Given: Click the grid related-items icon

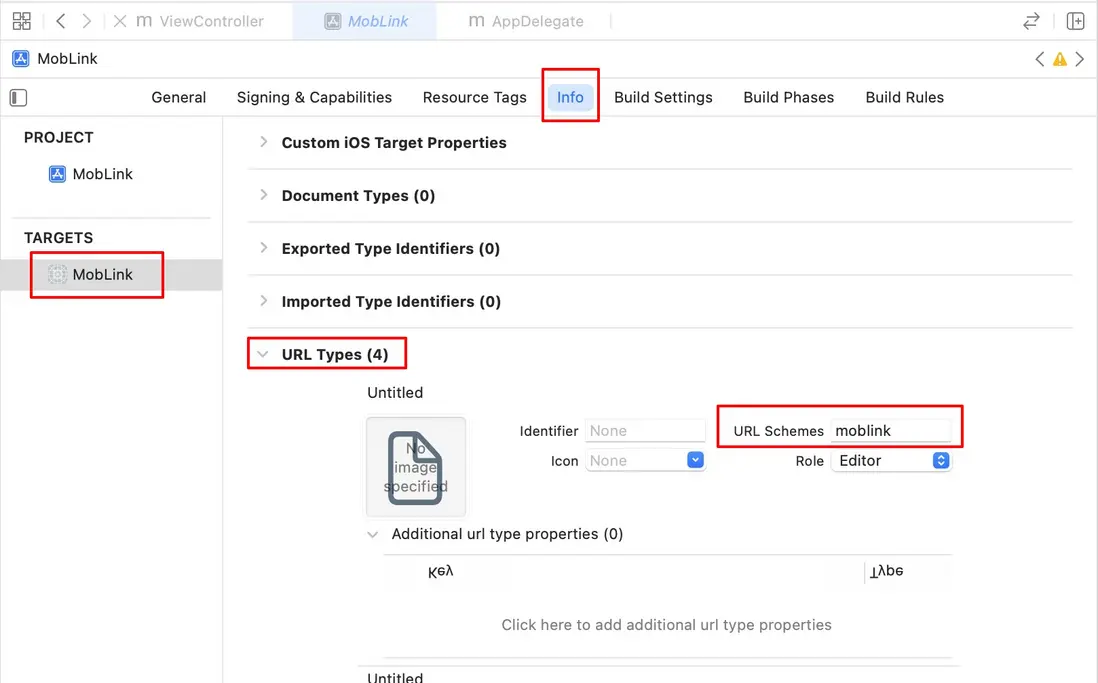Looking at the screenshot, I should (21, 21).
